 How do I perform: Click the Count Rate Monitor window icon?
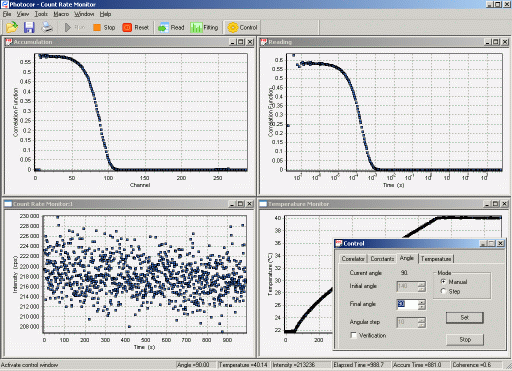tap(8, 204)
